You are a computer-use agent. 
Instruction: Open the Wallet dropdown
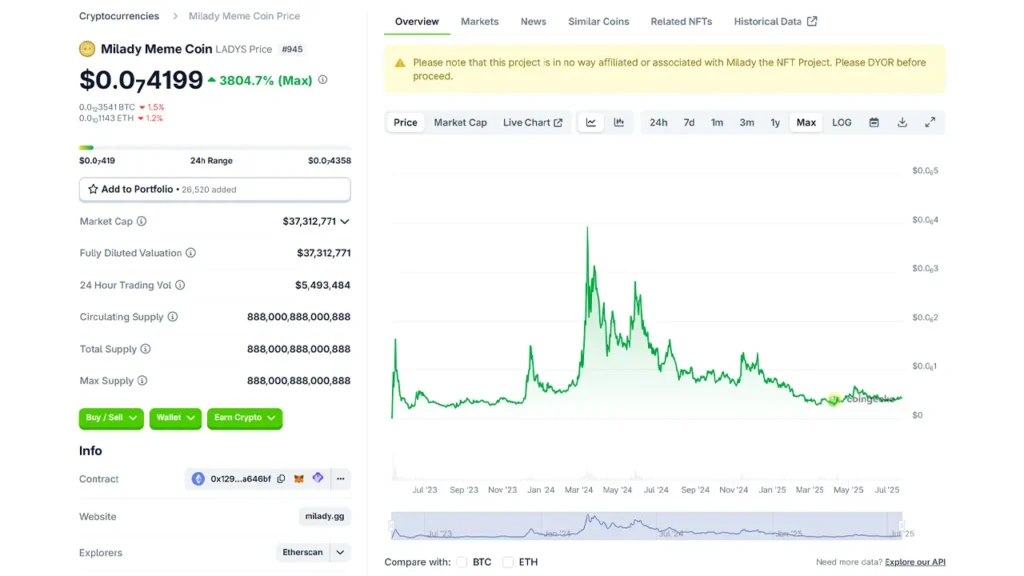175,418
